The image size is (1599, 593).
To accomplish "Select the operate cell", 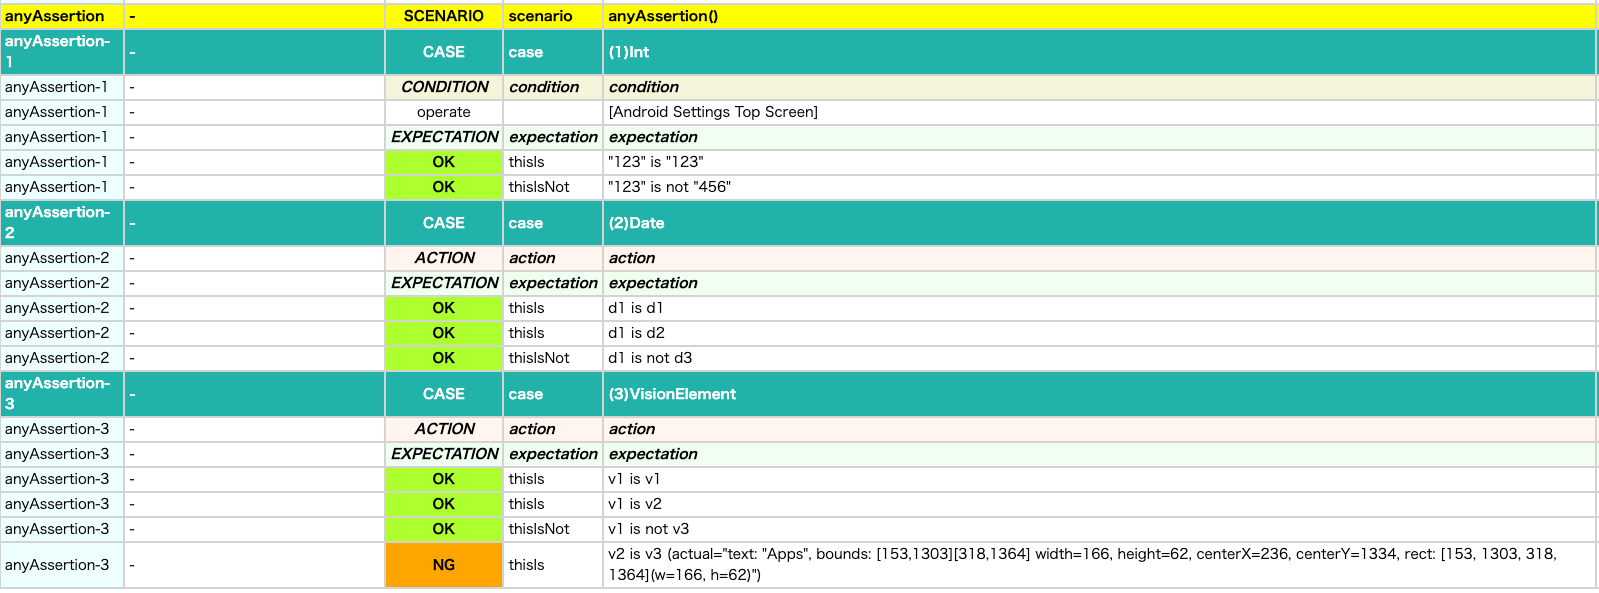I will click(443, 112).
